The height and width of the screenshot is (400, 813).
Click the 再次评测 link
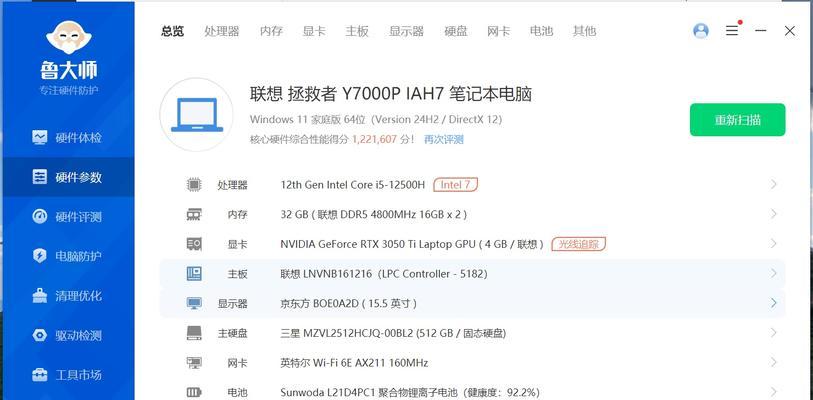pos(444,140)
